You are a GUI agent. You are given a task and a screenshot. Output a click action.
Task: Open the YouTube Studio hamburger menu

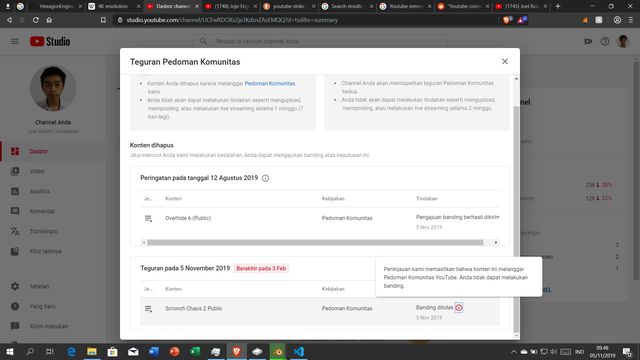(x=15, y=41)
